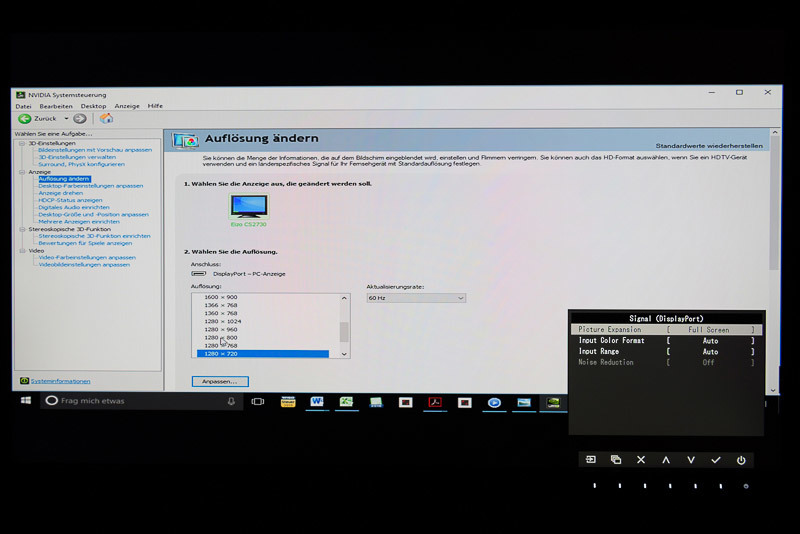The width and height of the screenshot is (800, 534).
Task: Select Auflösung ändern in the tree
Action: (64, 179)
